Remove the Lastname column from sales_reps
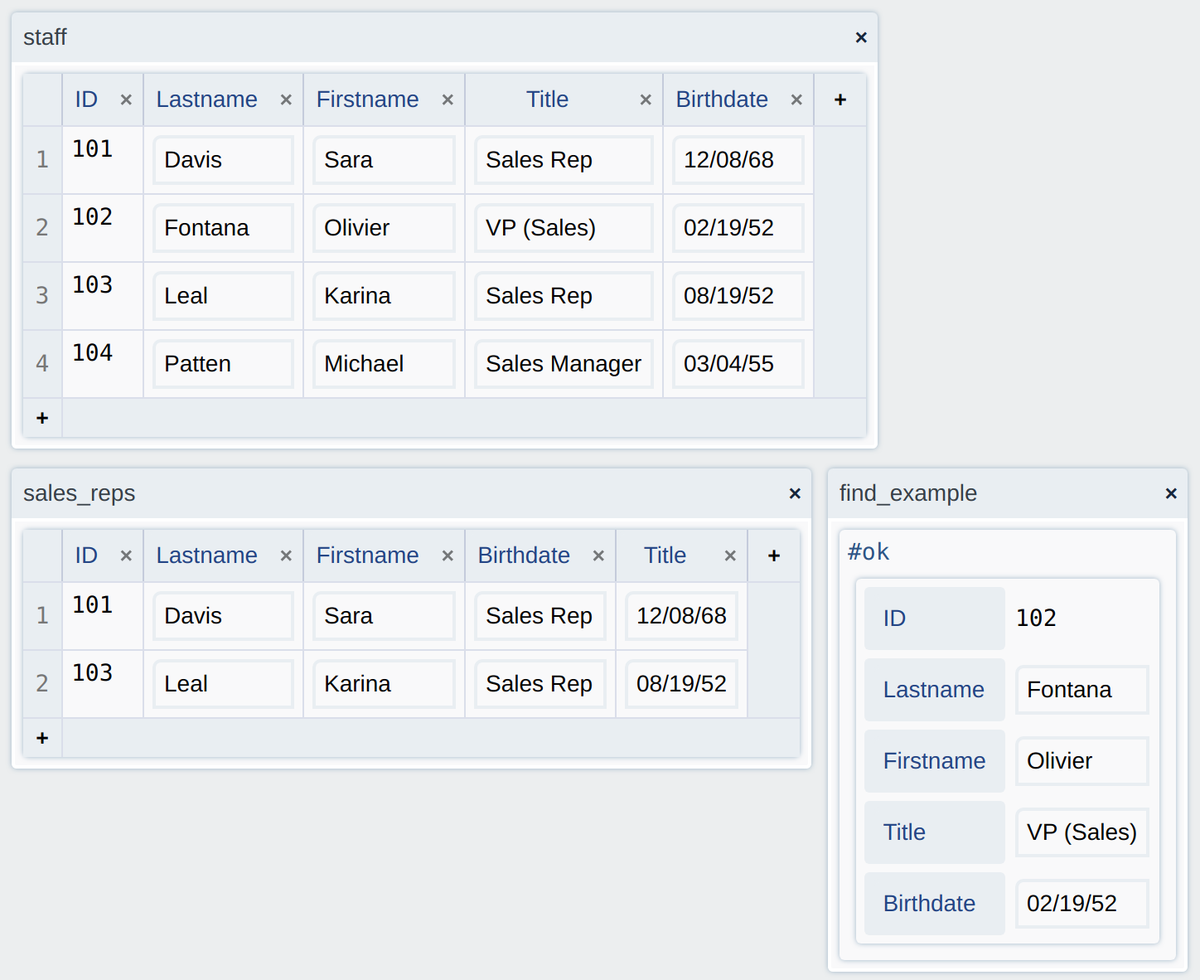 coord(286,555)
